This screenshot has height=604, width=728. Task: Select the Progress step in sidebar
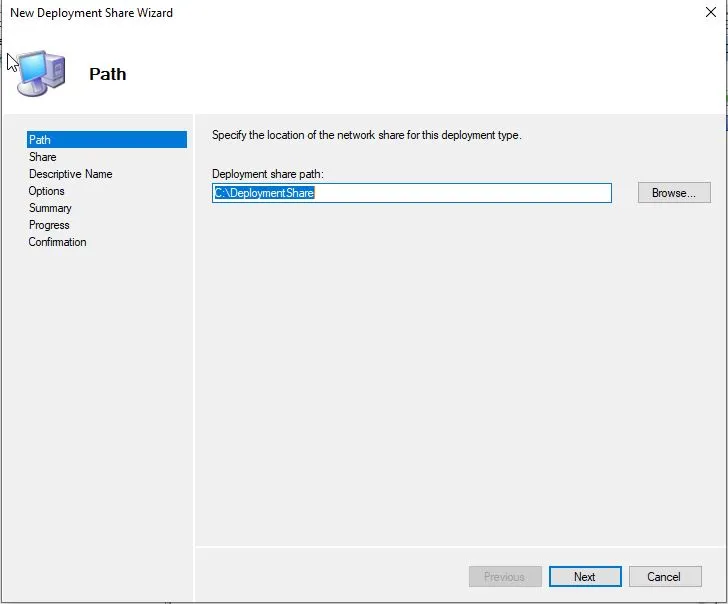pyautogui.click(x=49, y=225)
